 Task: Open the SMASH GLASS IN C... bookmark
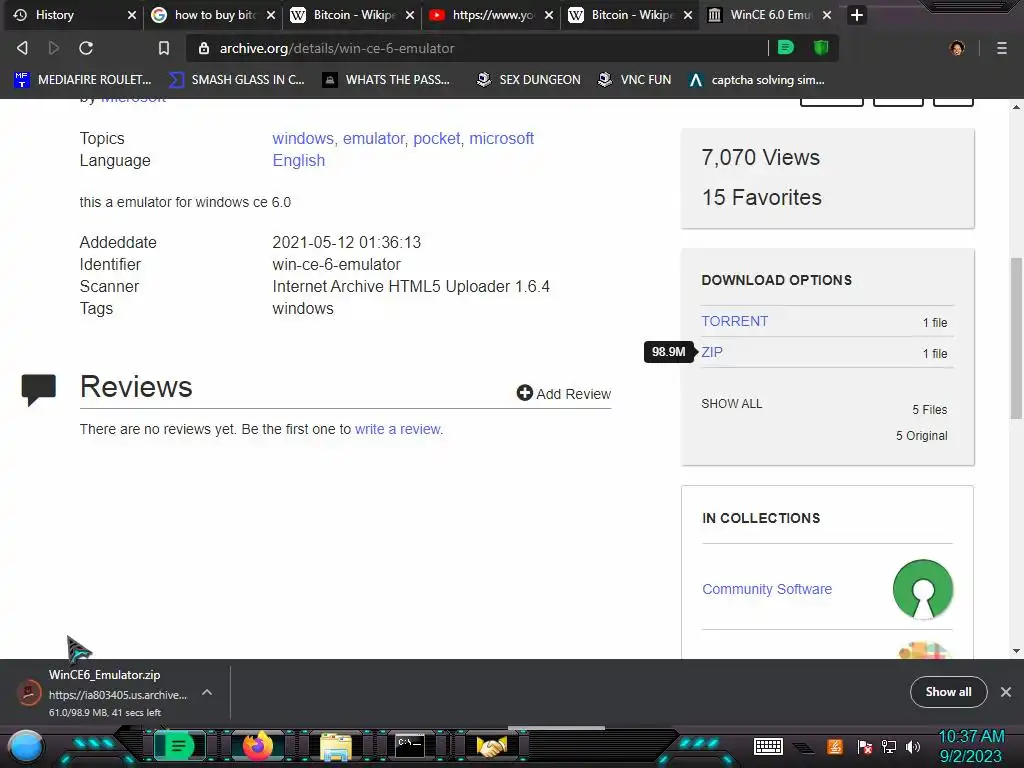click(236, 80)
